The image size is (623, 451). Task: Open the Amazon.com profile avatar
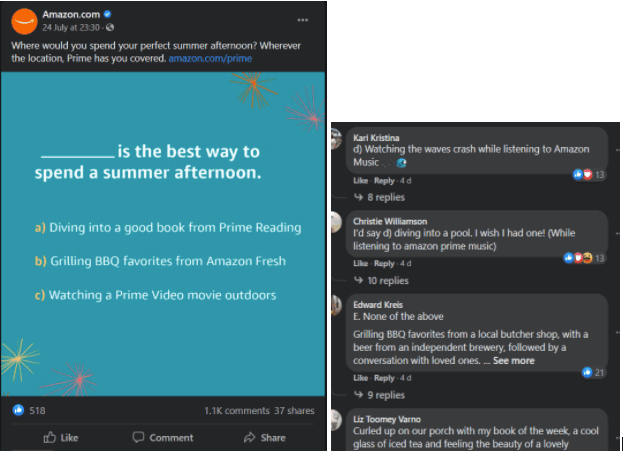[24, 21]
